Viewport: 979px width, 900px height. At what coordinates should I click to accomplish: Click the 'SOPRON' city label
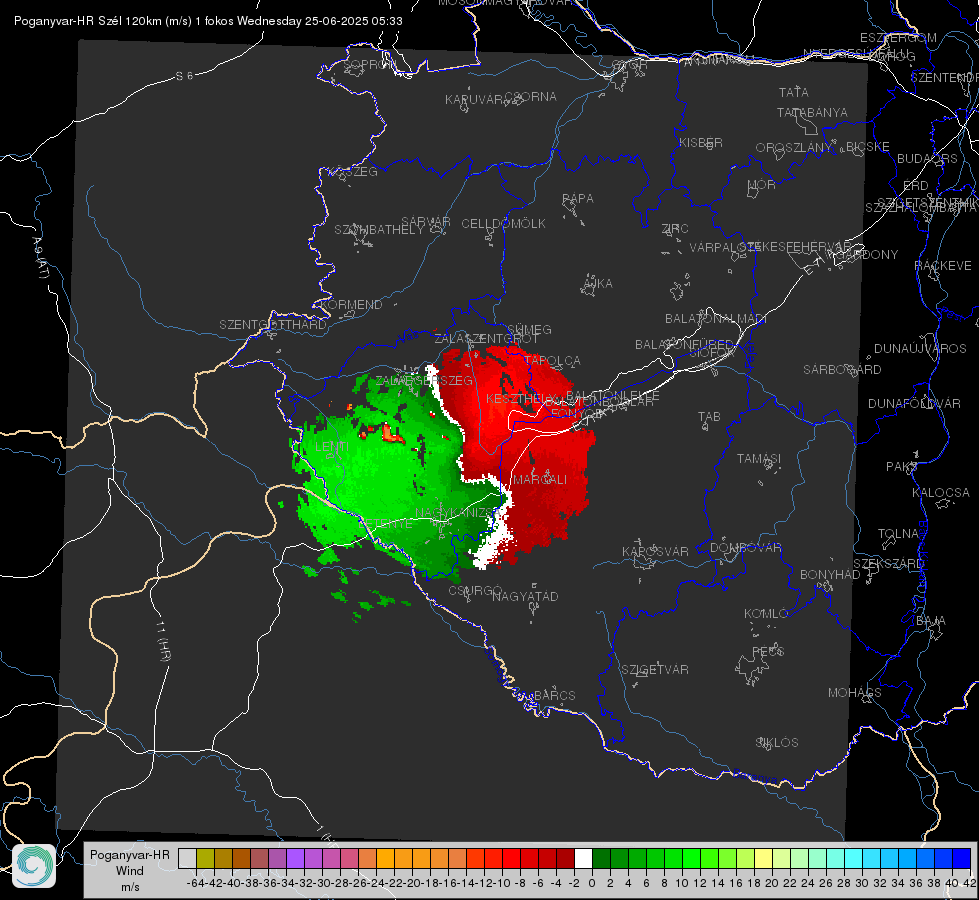pos(370,64)
